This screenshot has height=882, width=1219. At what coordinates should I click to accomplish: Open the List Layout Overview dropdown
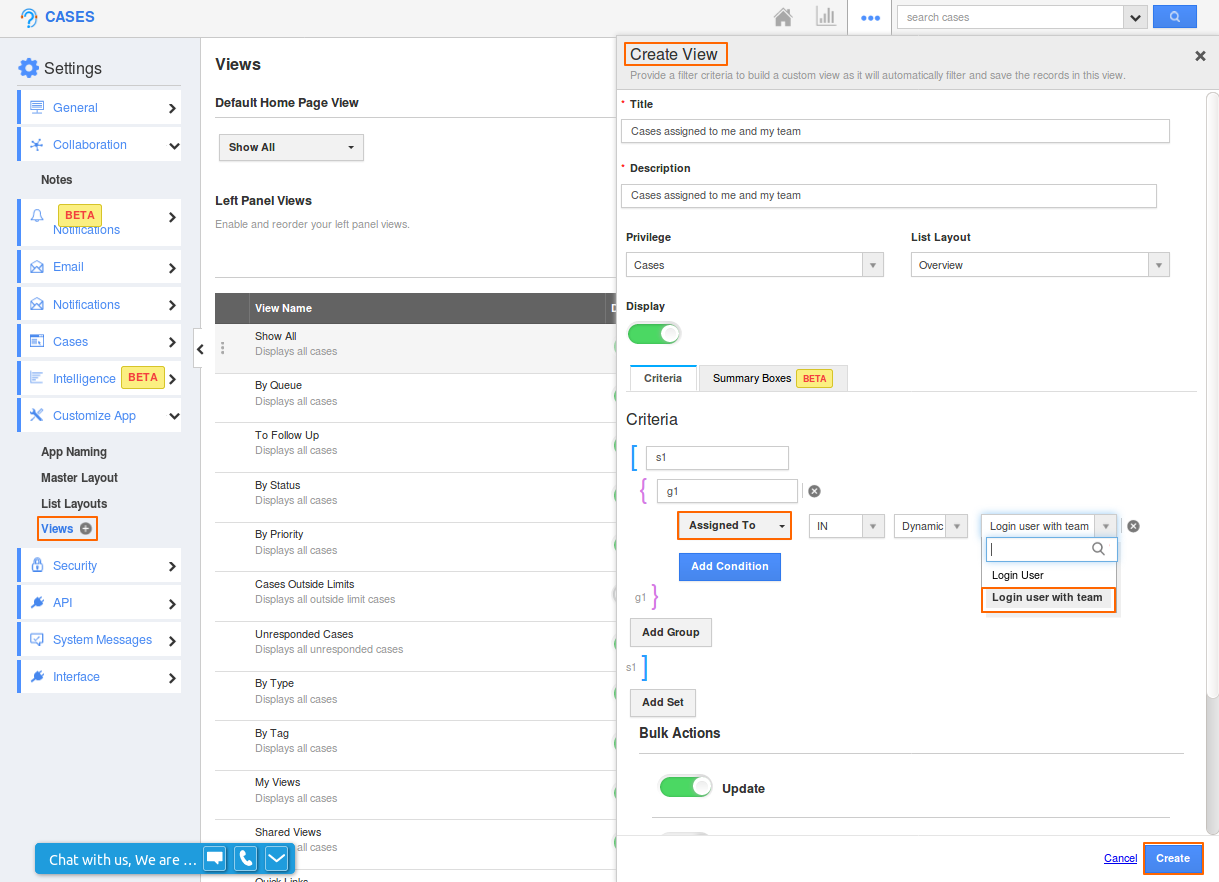pos(1040,264)
